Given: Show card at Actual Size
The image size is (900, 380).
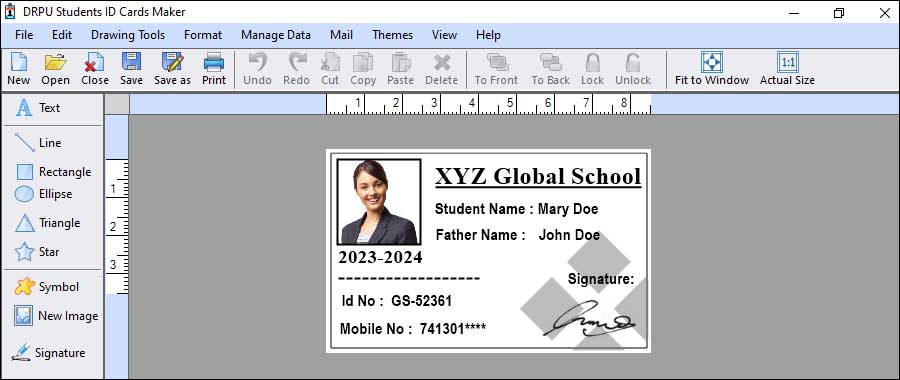Looking at the screenshot, I should (788, 69).
